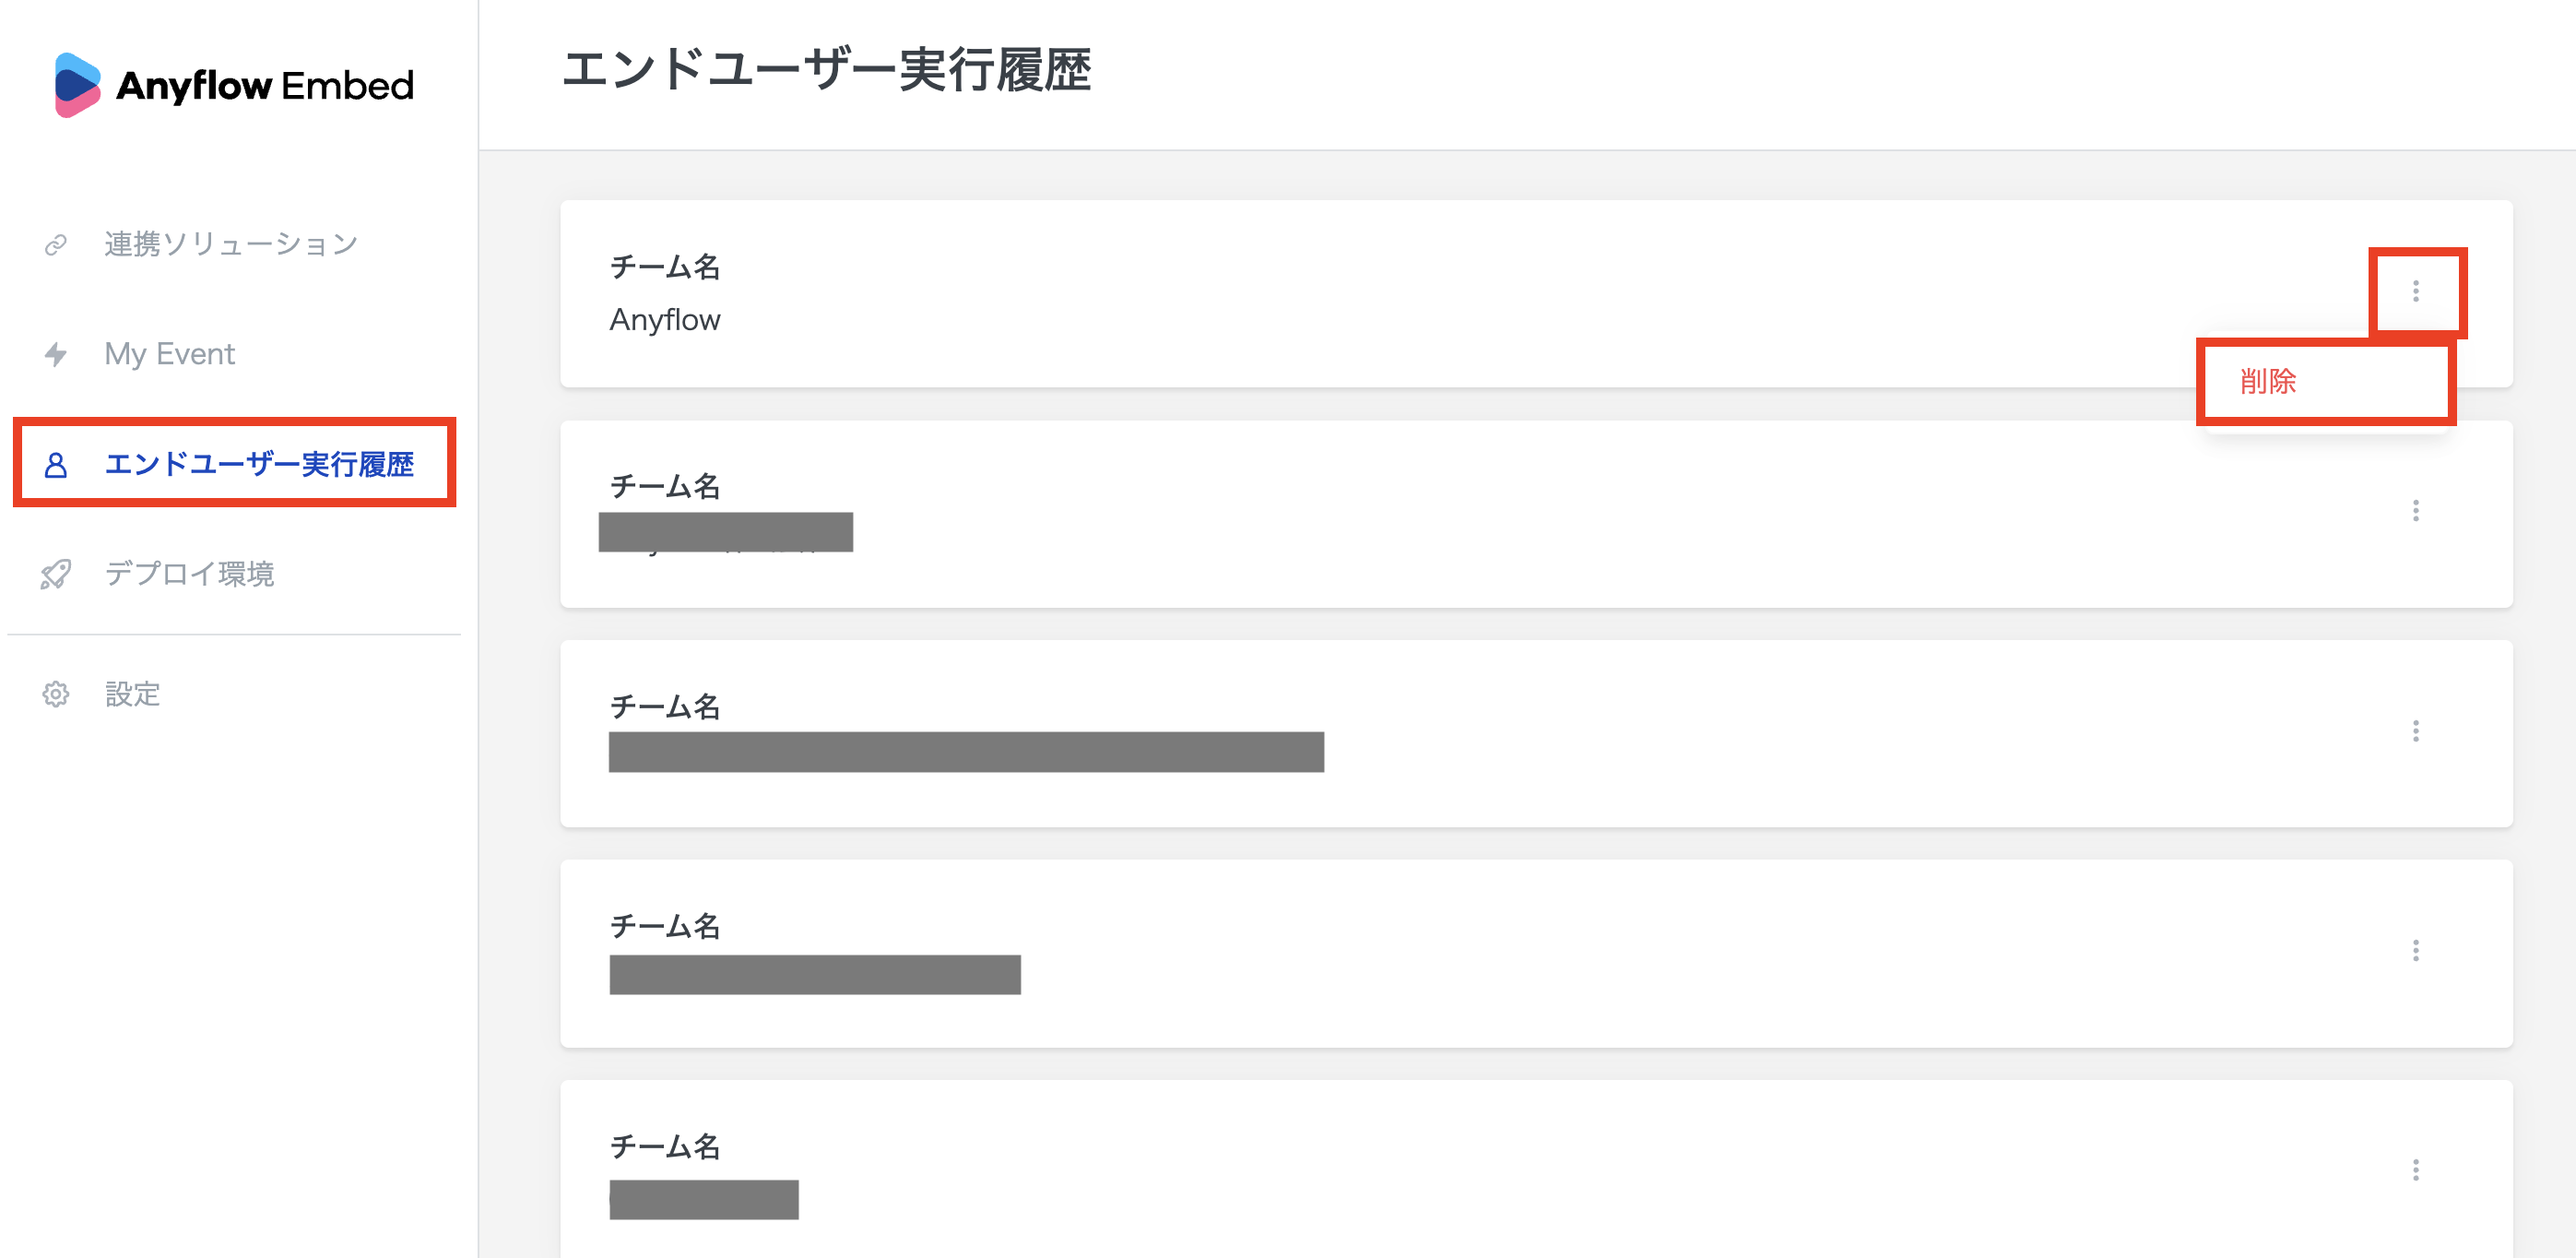Viewport: 2576px width, 1258px height.
Task: Select the エンドユーザー実行履歴 sidebar item
Action: [259, 464]
